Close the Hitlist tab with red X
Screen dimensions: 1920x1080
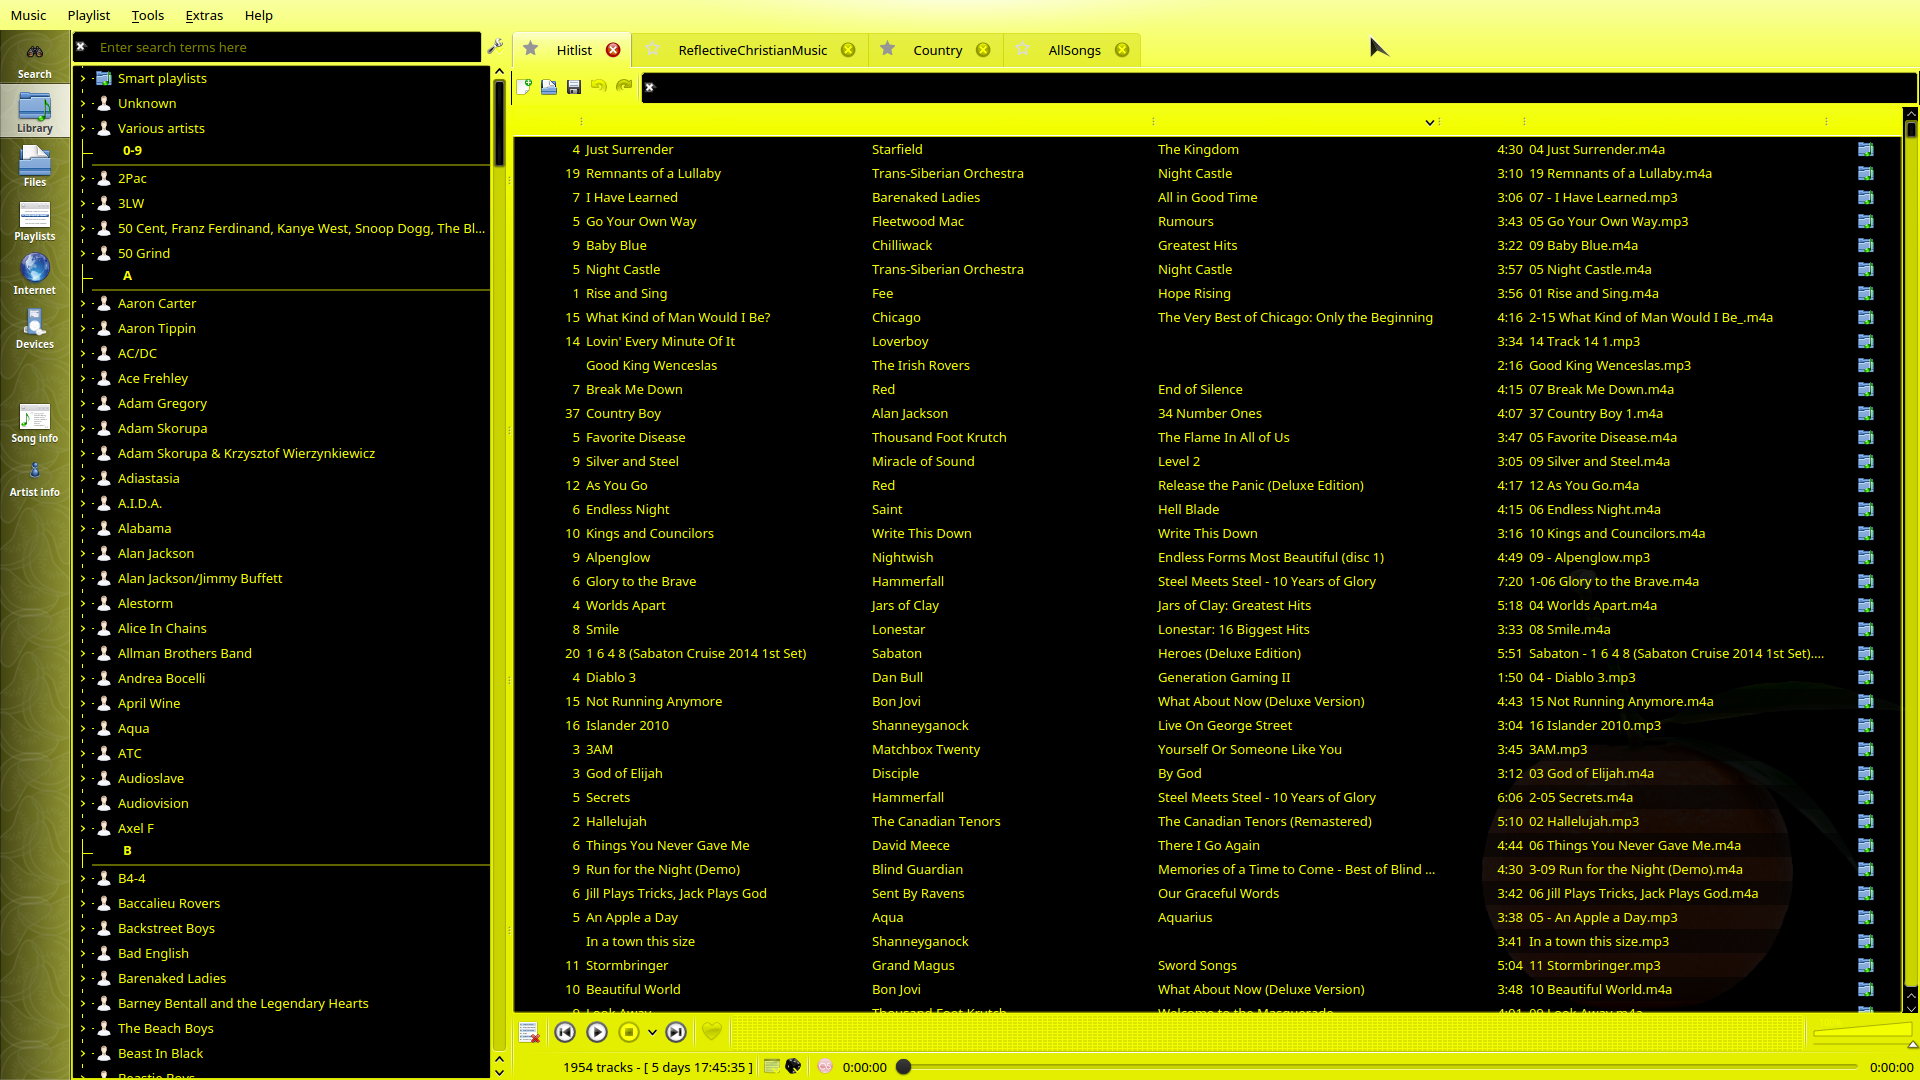point(613,50)
